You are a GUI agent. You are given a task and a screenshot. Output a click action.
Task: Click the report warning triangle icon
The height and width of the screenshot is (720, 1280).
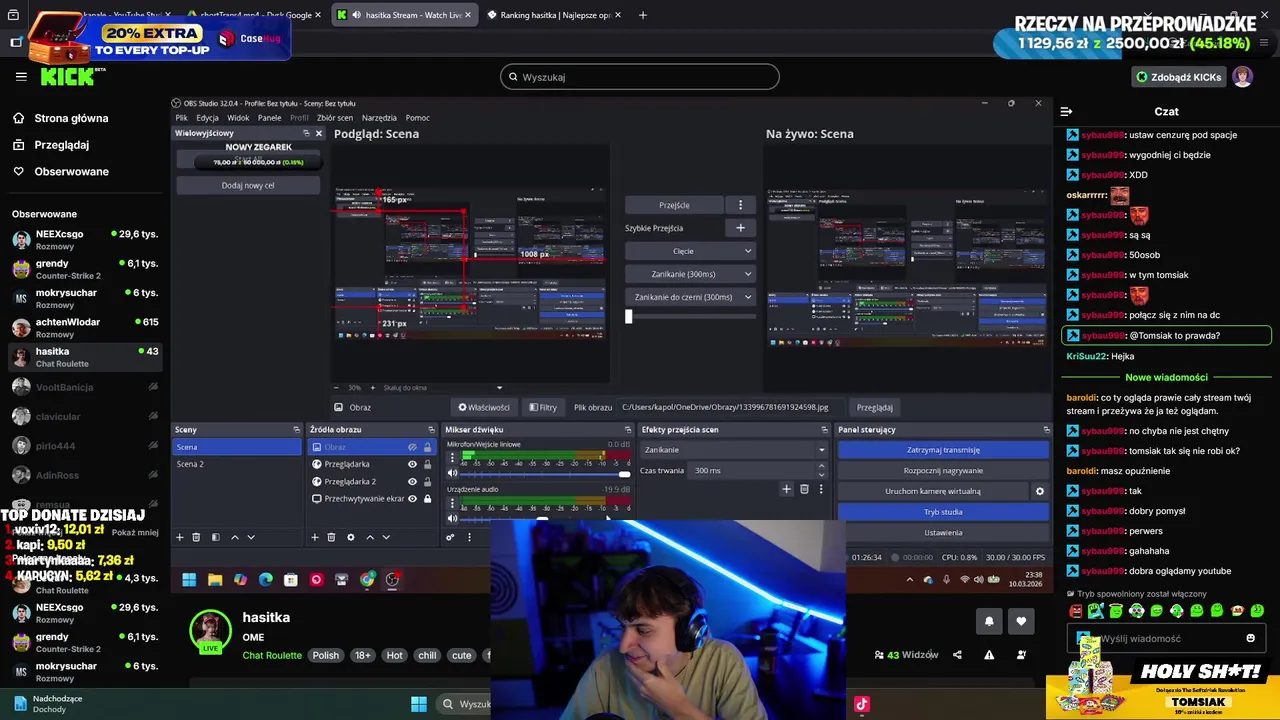click(989, 655)
